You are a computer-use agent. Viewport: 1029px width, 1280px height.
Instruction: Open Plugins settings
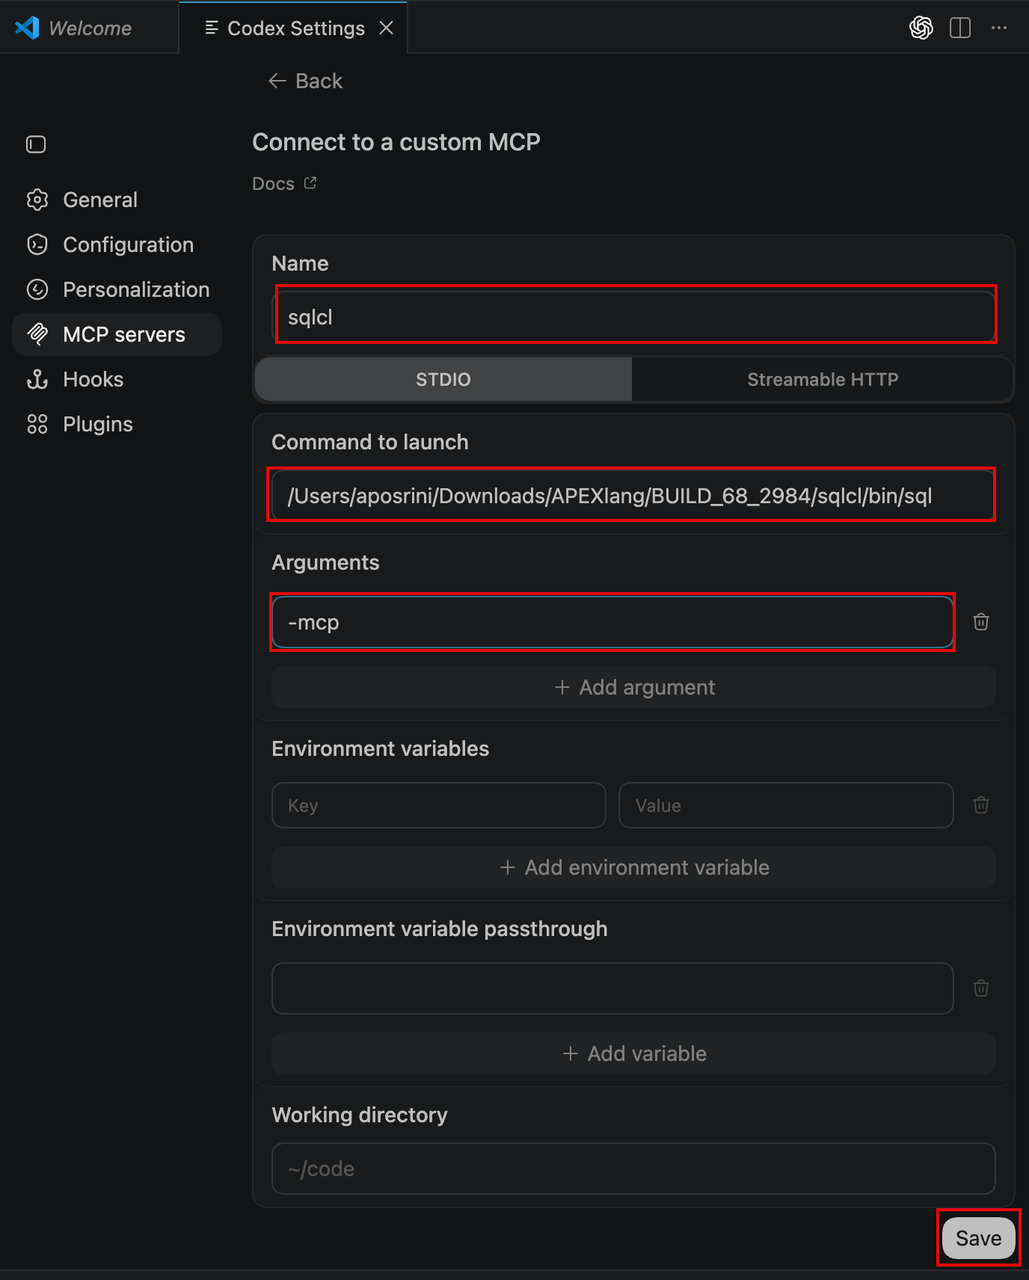pyautogui.click(x=117, y=424)
